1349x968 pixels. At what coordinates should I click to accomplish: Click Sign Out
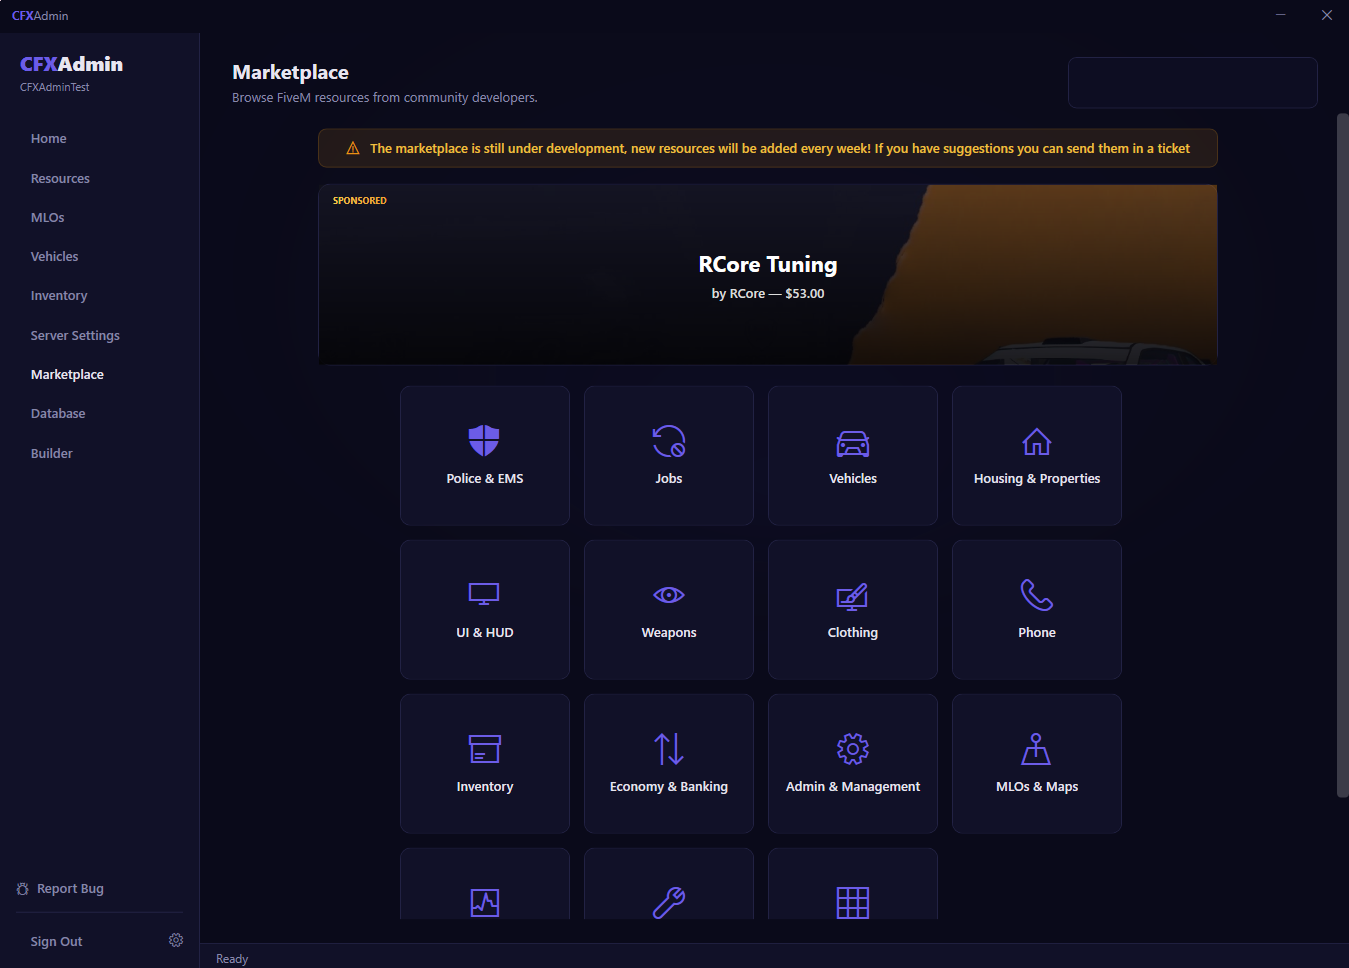coord(56,942)
